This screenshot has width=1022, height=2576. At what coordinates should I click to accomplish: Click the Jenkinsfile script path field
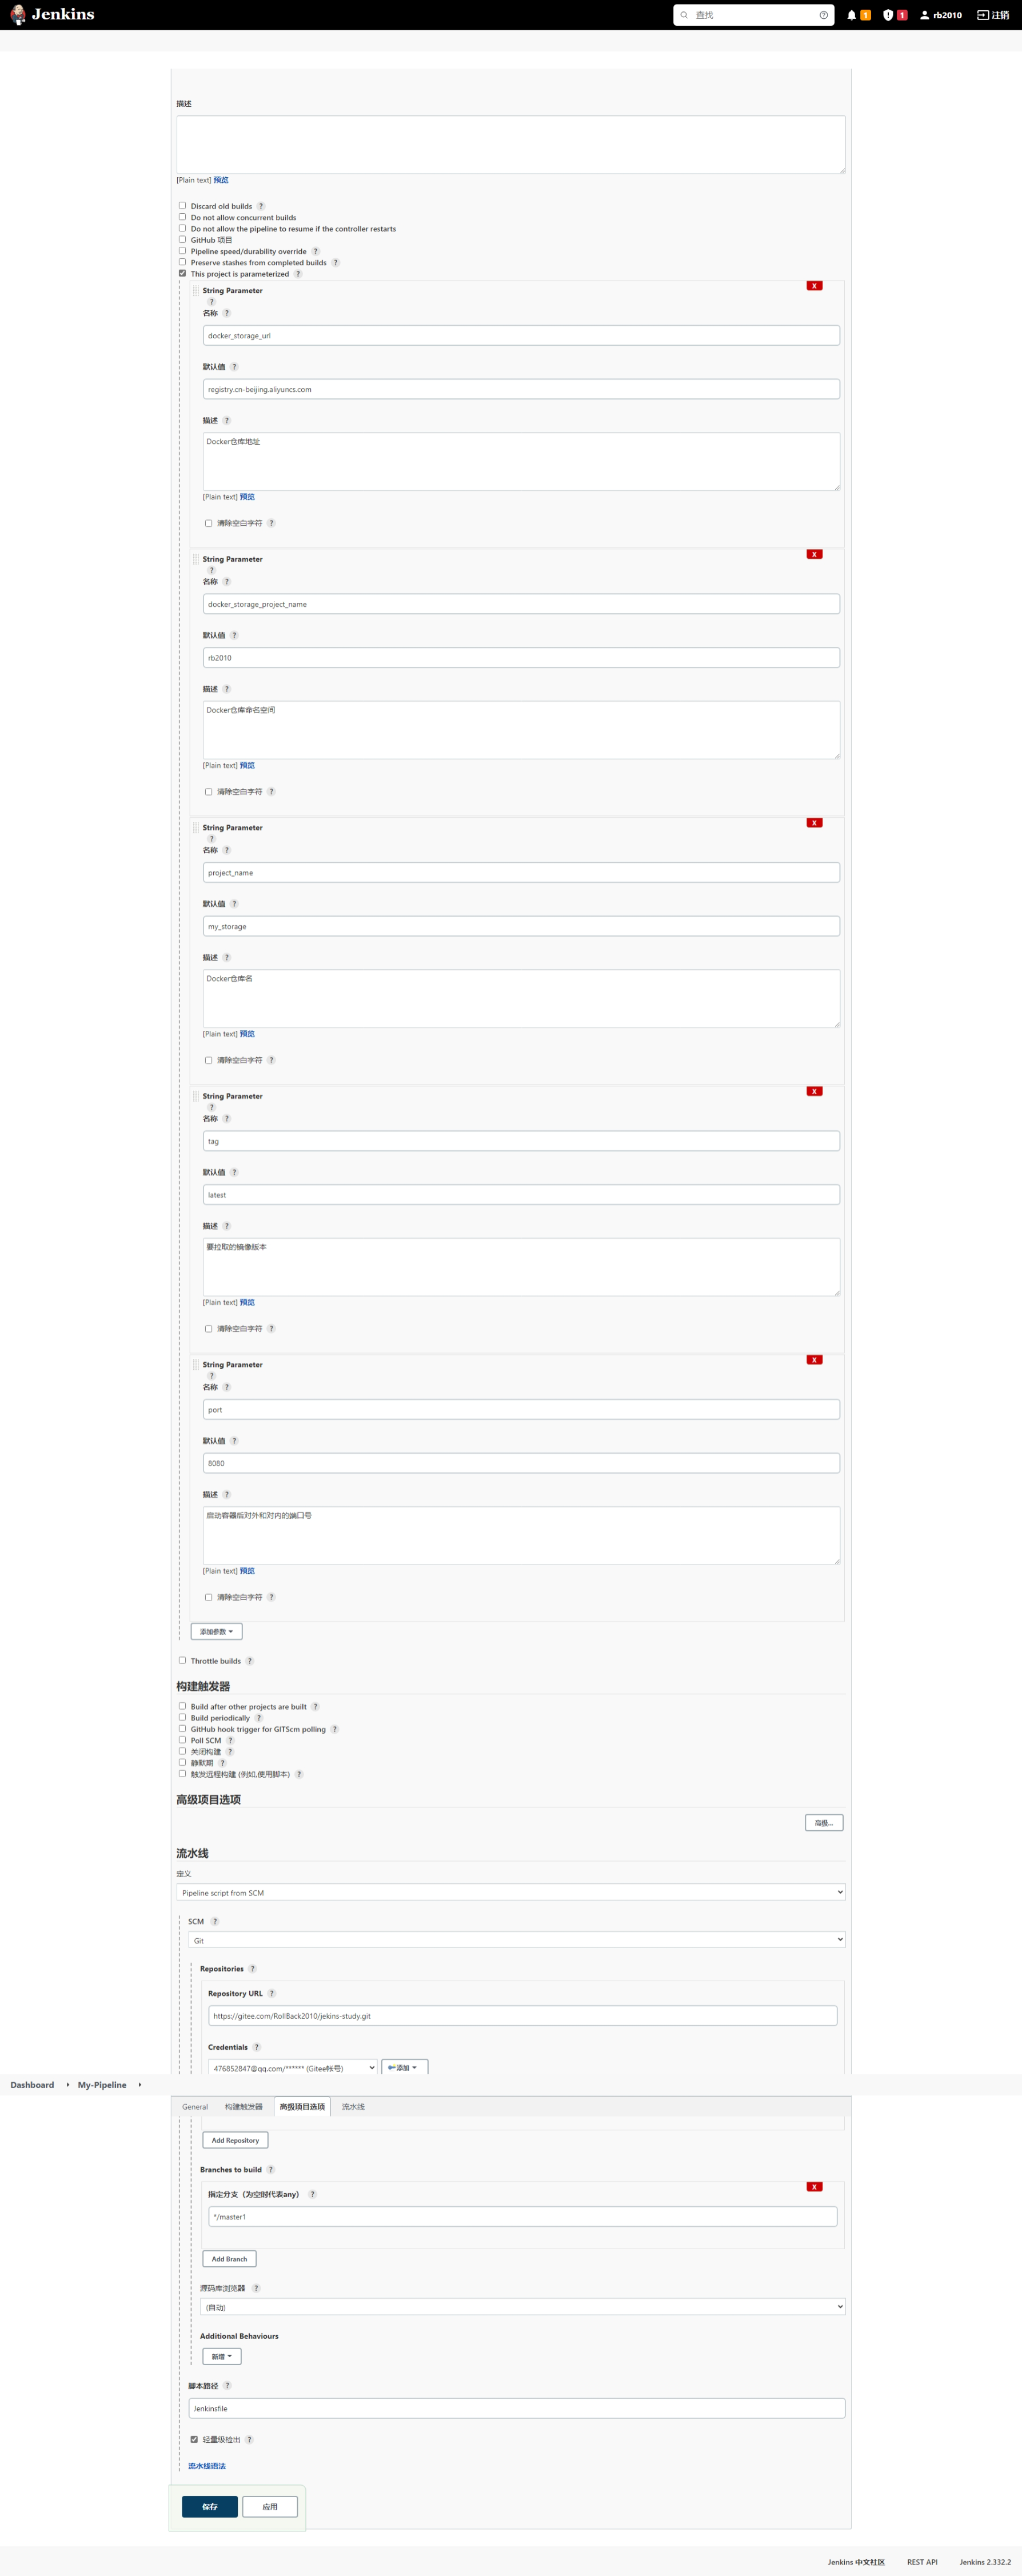(517, 2409)
